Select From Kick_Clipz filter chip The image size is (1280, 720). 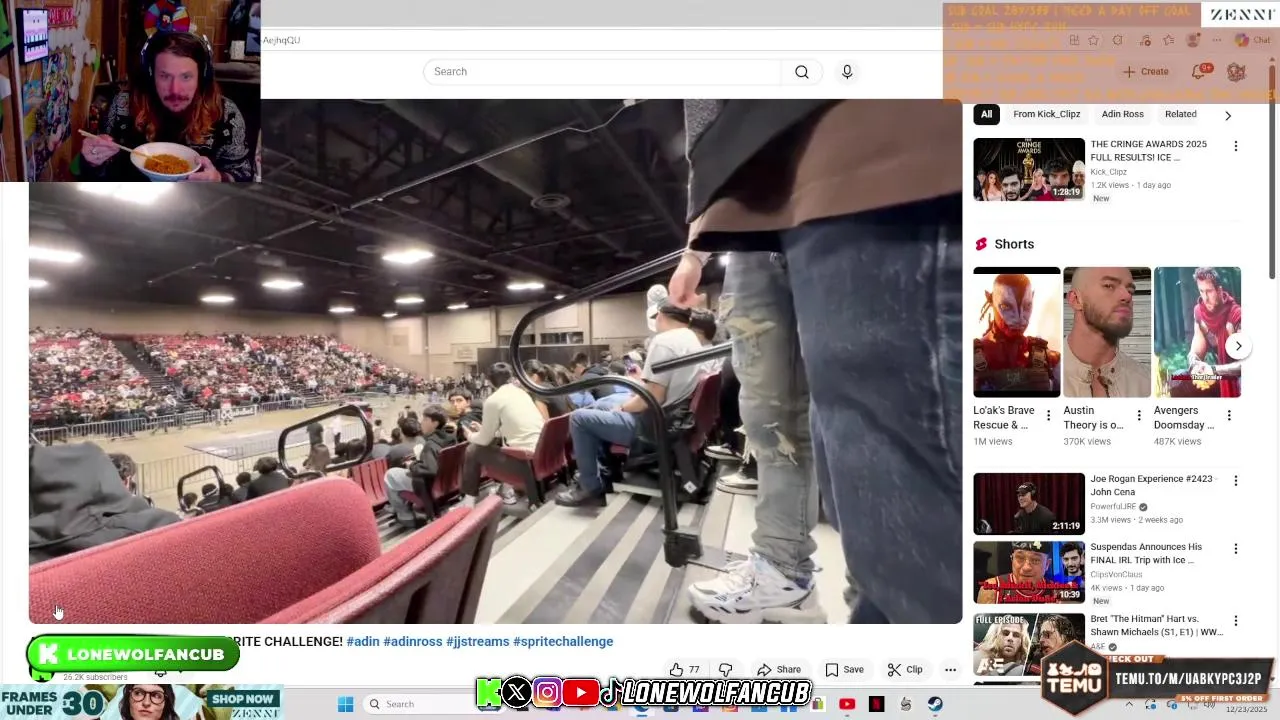1046,114
